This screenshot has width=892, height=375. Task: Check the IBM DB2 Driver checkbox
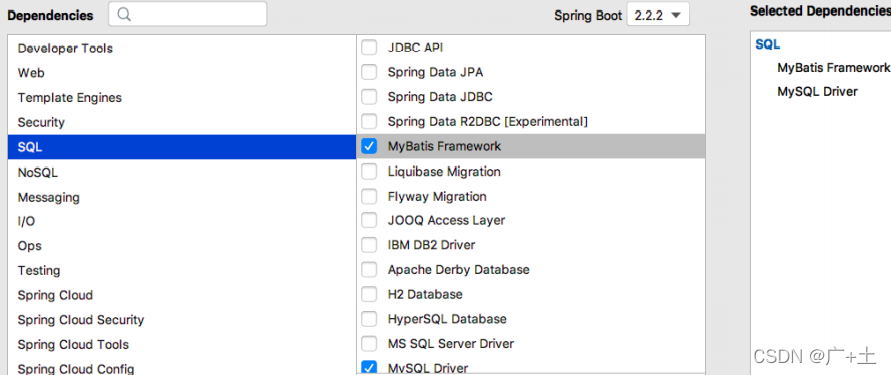pos(369,245)
